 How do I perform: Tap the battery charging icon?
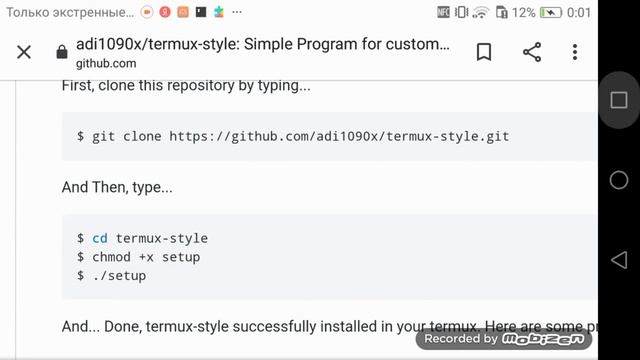coord(551,13)
